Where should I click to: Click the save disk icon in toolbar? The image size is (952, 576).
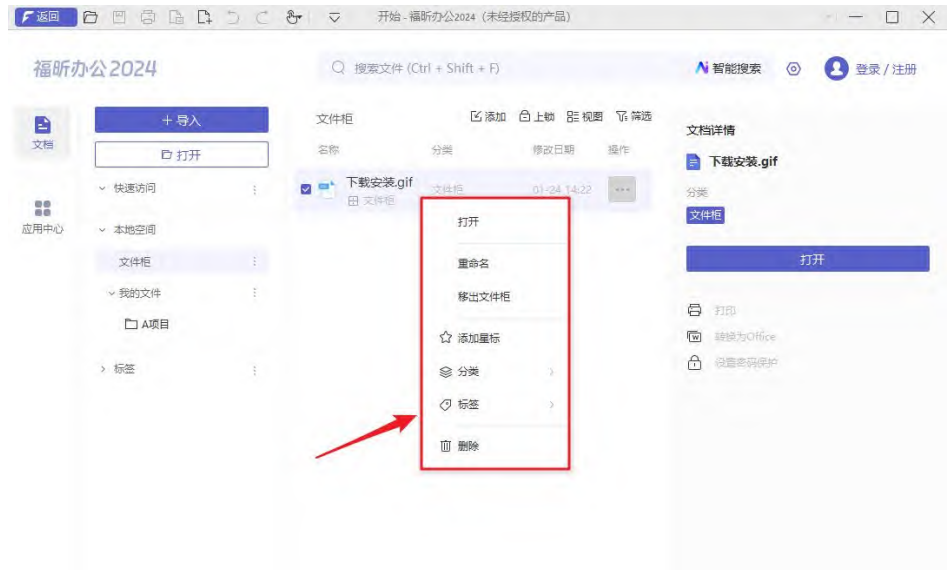pyautogui.click(x=119, y=17)
